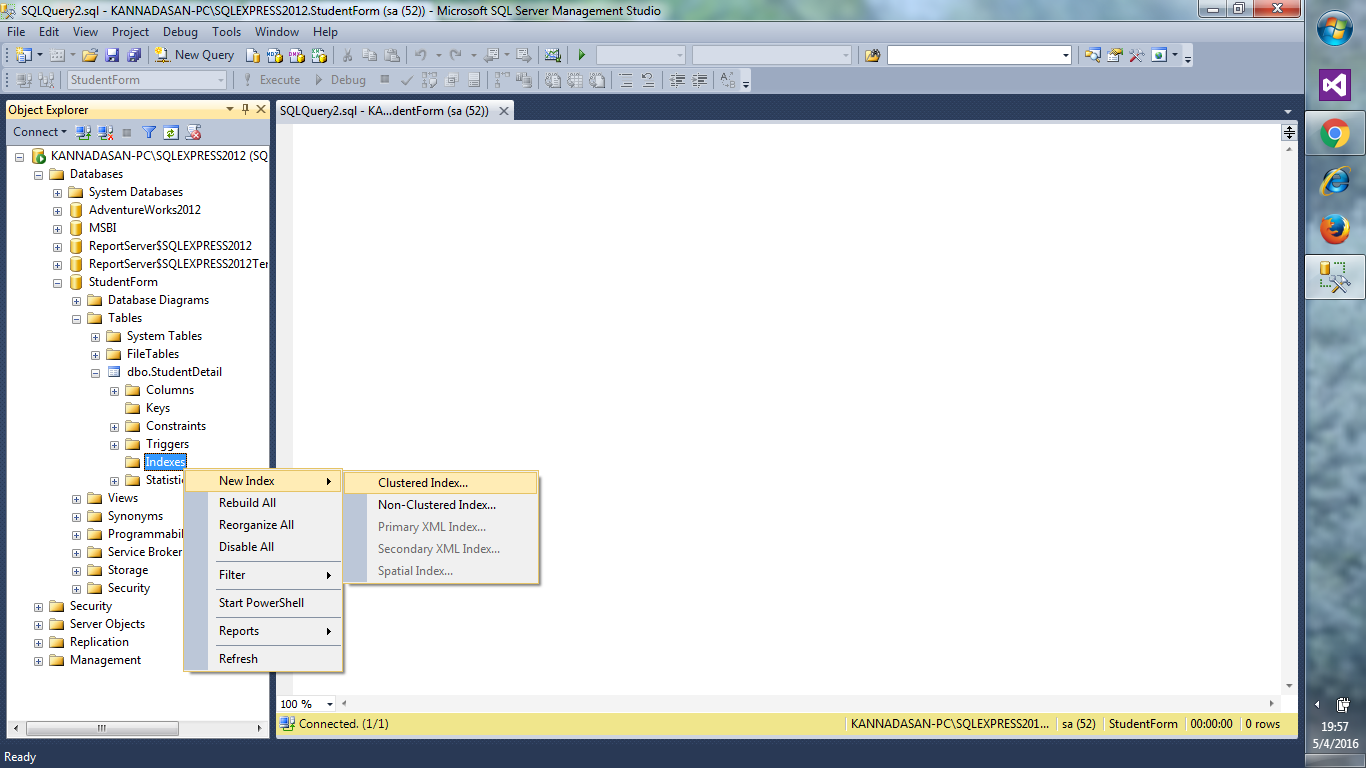
Task: Open the Filter submenu entry
Action: pos(264,575)
